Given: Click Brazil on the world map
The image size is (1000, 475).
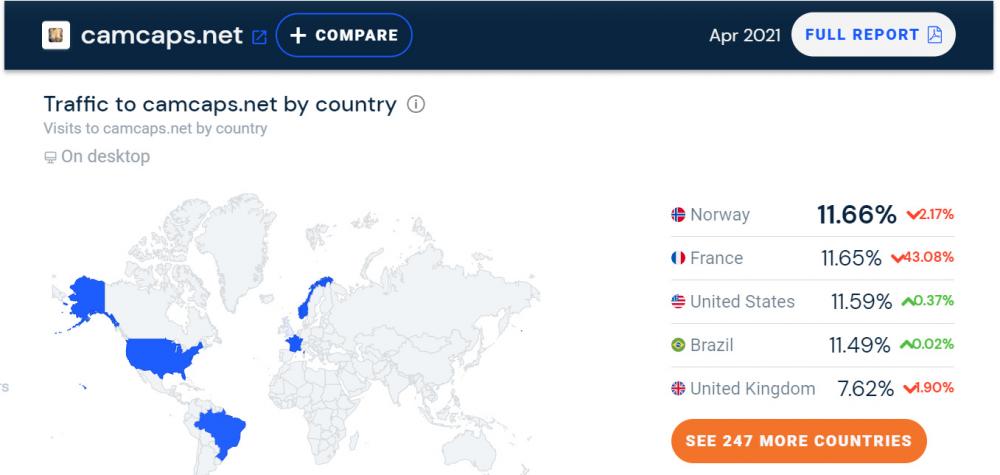Looking at the screenshot, I should coord(222,432).
